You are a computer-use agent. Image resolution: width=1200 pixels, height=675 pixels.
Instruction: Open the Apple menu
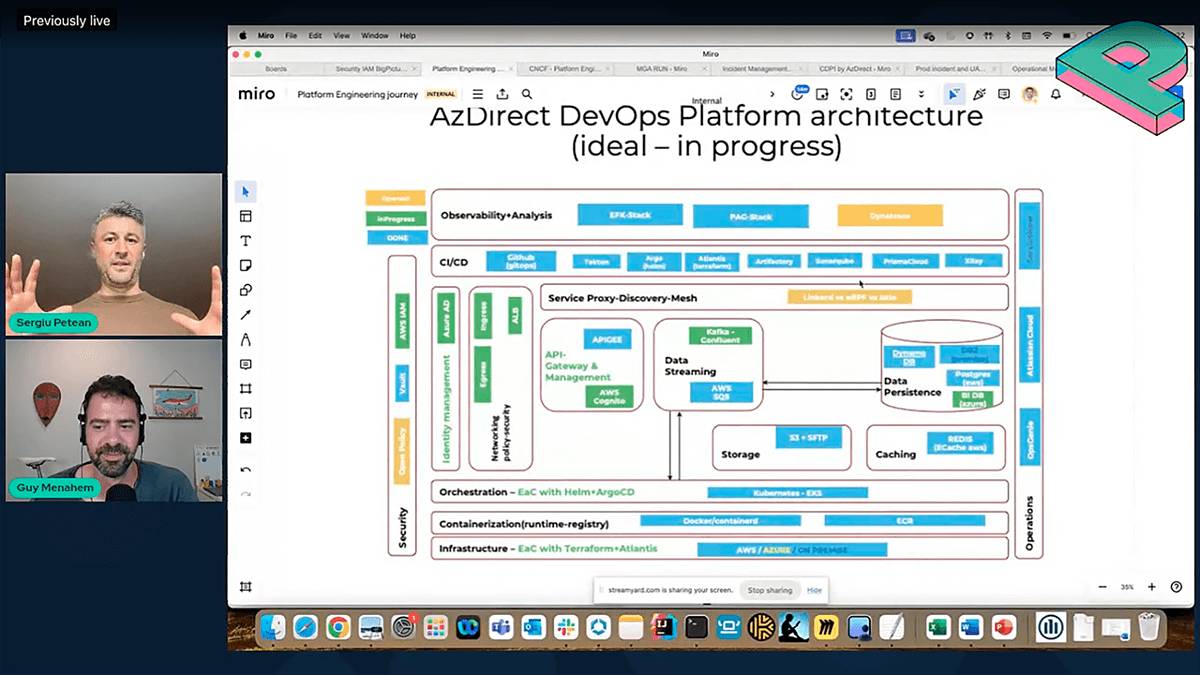coord(242,35)
